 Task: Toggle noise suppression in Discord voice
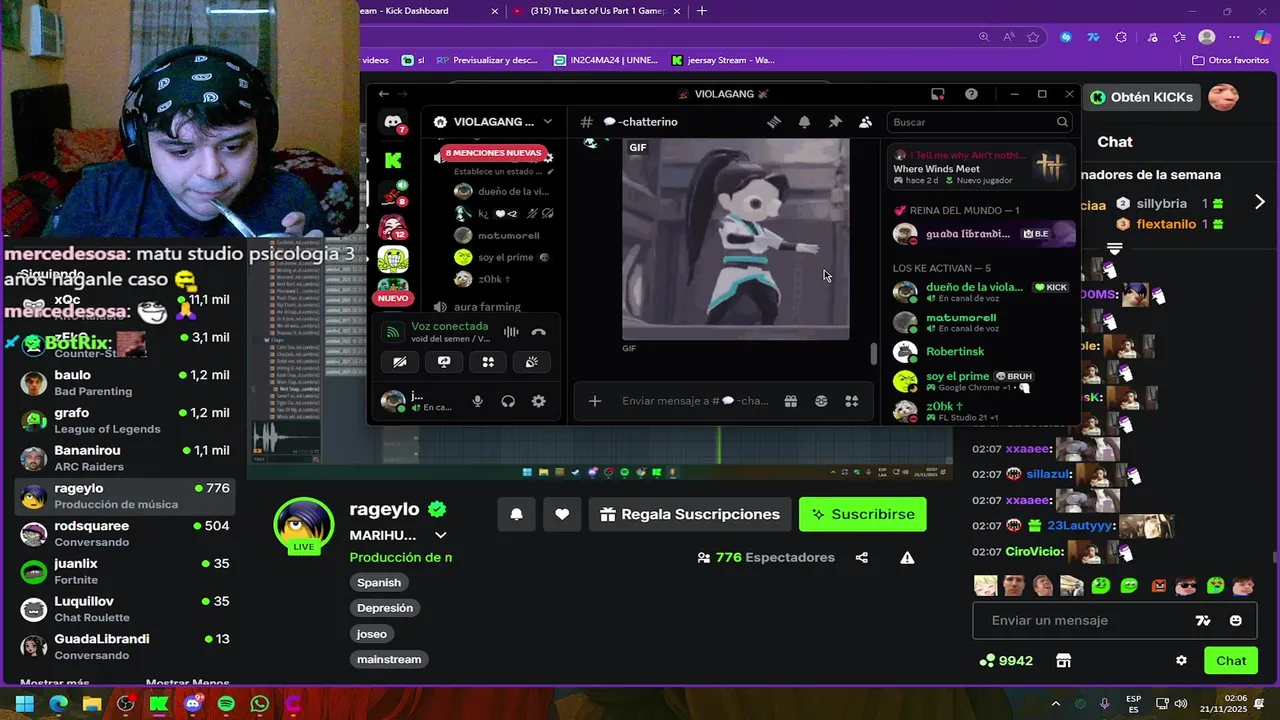511,332
